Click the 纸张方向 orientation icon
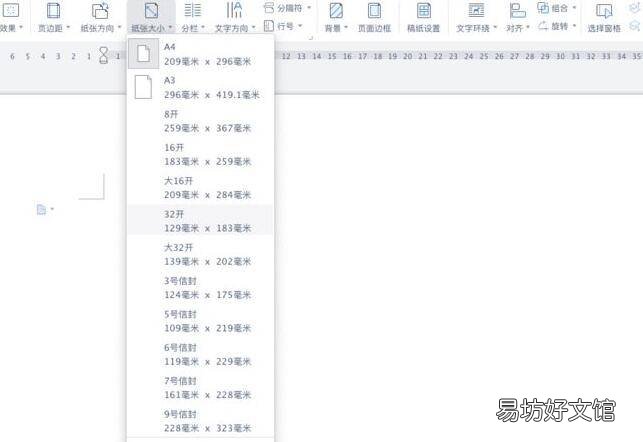This screenshot has width=643, height=442. 100,11
